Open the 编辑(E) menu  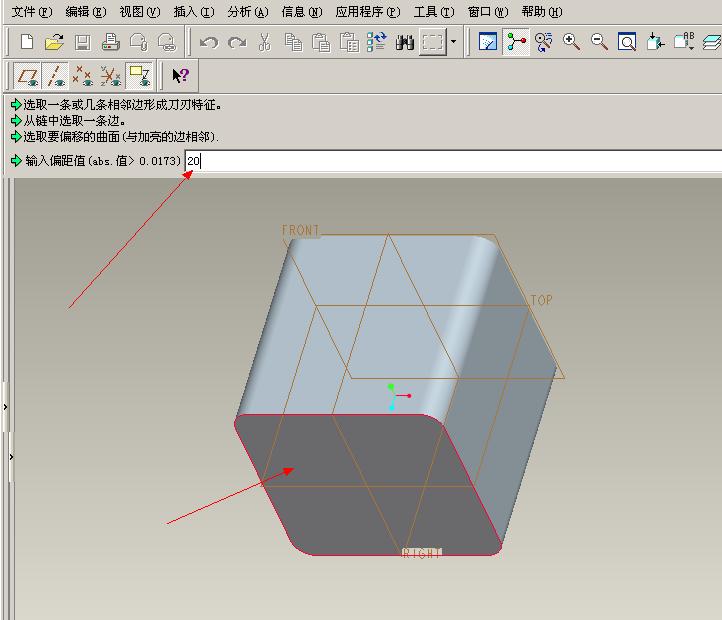click(86, 12)
